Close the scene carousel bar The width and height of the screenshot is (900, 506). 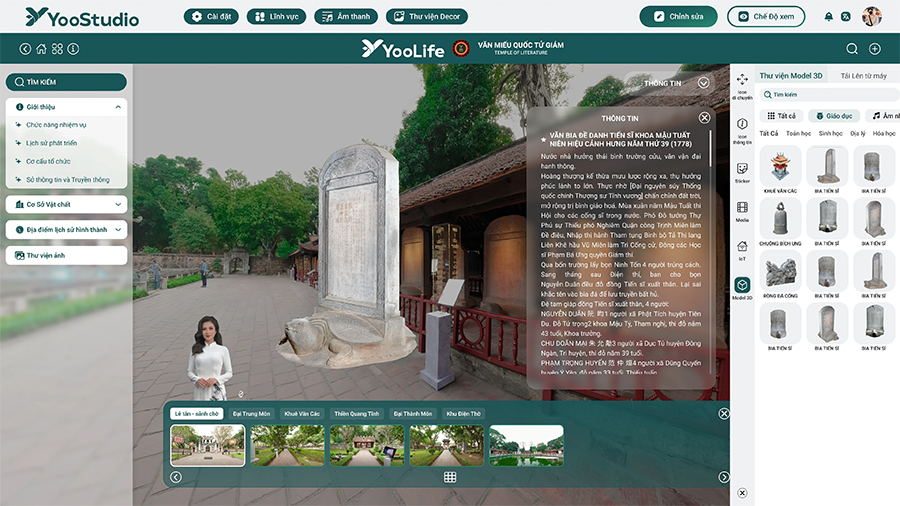tap(724, 414)
